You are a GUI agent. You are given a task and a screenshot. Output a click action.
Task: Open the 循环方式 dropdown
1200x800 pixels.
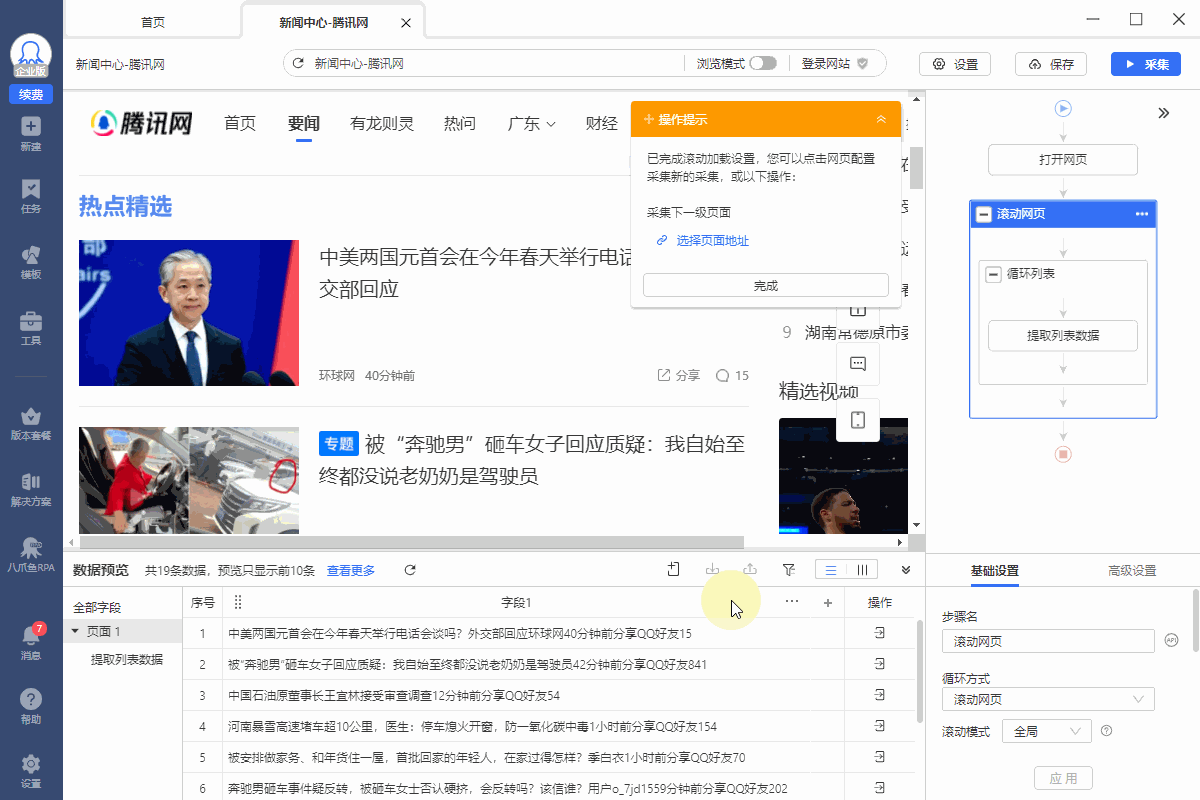click(1048, 700)
